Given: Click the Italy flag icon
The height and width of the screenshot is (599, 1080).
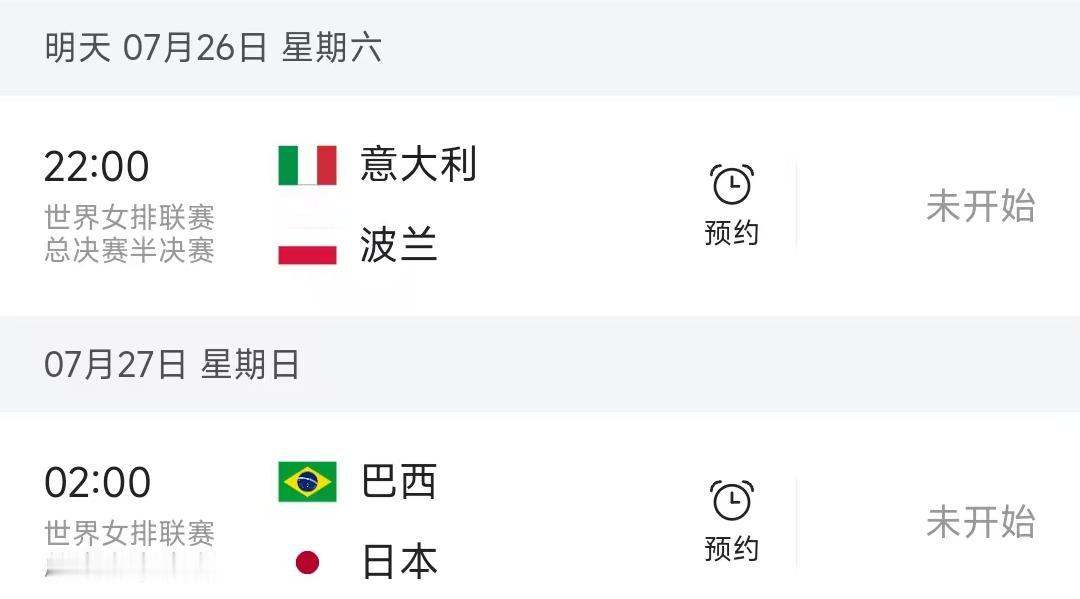Looking at the screenshot, I should pos(307,165).
